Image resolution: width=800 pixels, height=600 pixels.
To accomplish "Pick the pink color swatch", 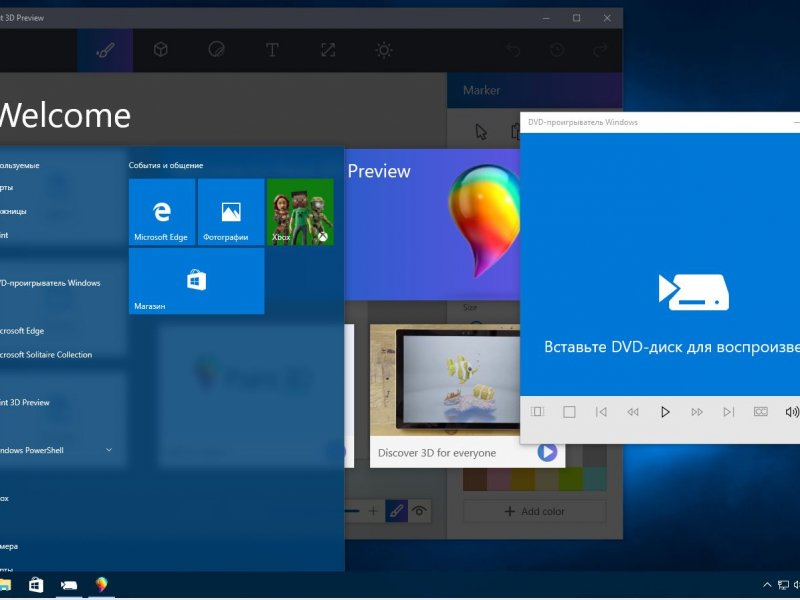I will point(499,480).
